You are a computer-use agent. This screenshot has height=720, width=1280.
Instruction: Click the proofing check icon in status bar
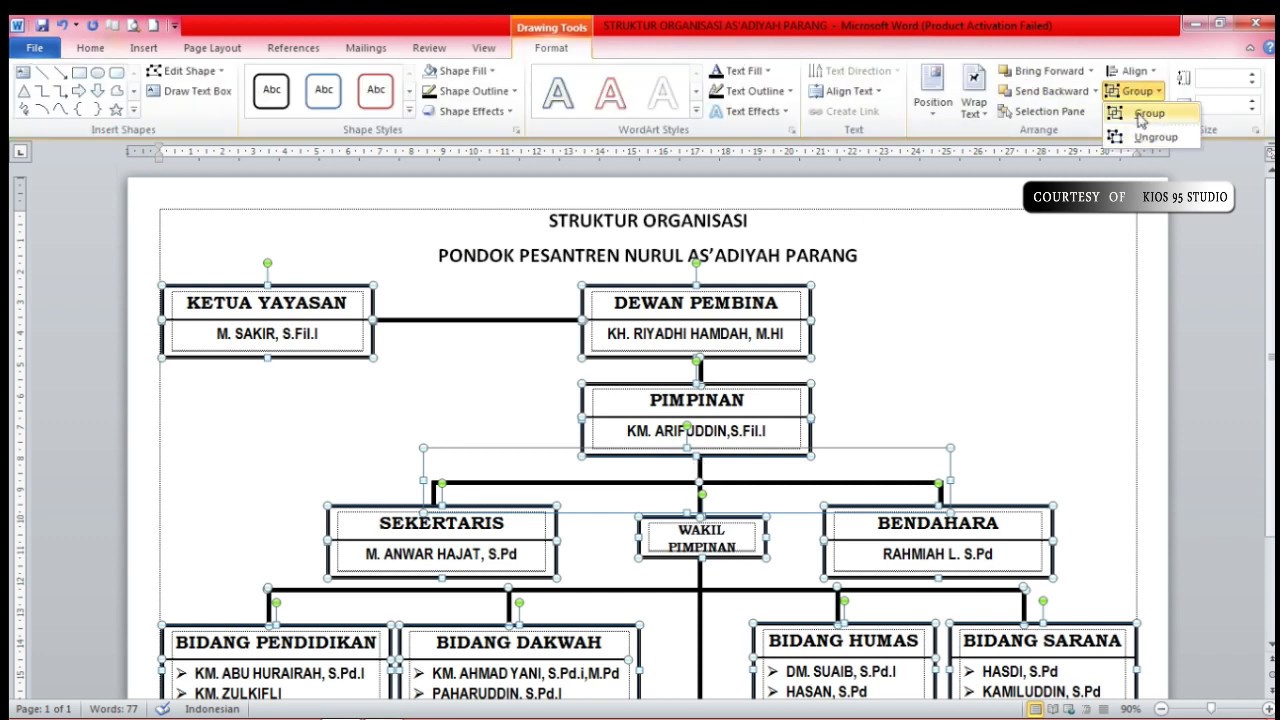point(163,709)
